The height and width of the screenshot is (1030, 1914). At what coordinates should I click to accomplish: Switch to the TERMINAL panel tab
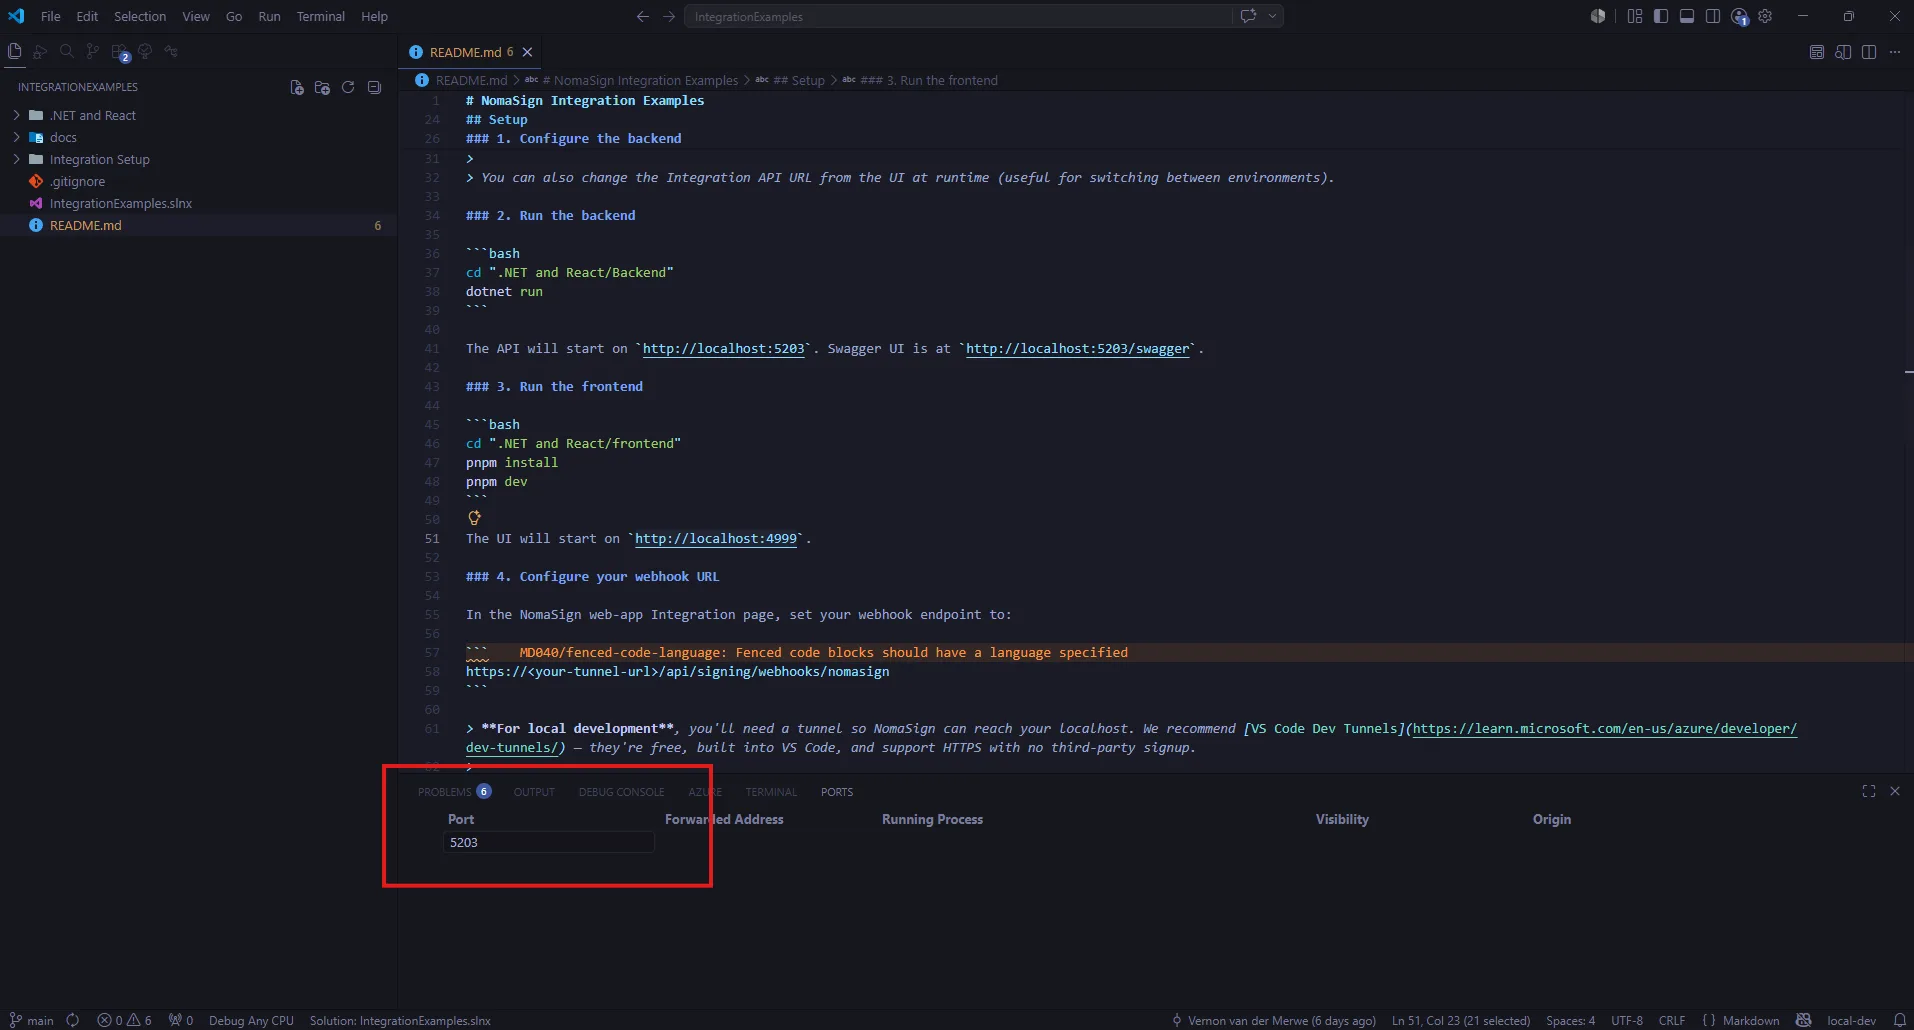coord(771,791)
